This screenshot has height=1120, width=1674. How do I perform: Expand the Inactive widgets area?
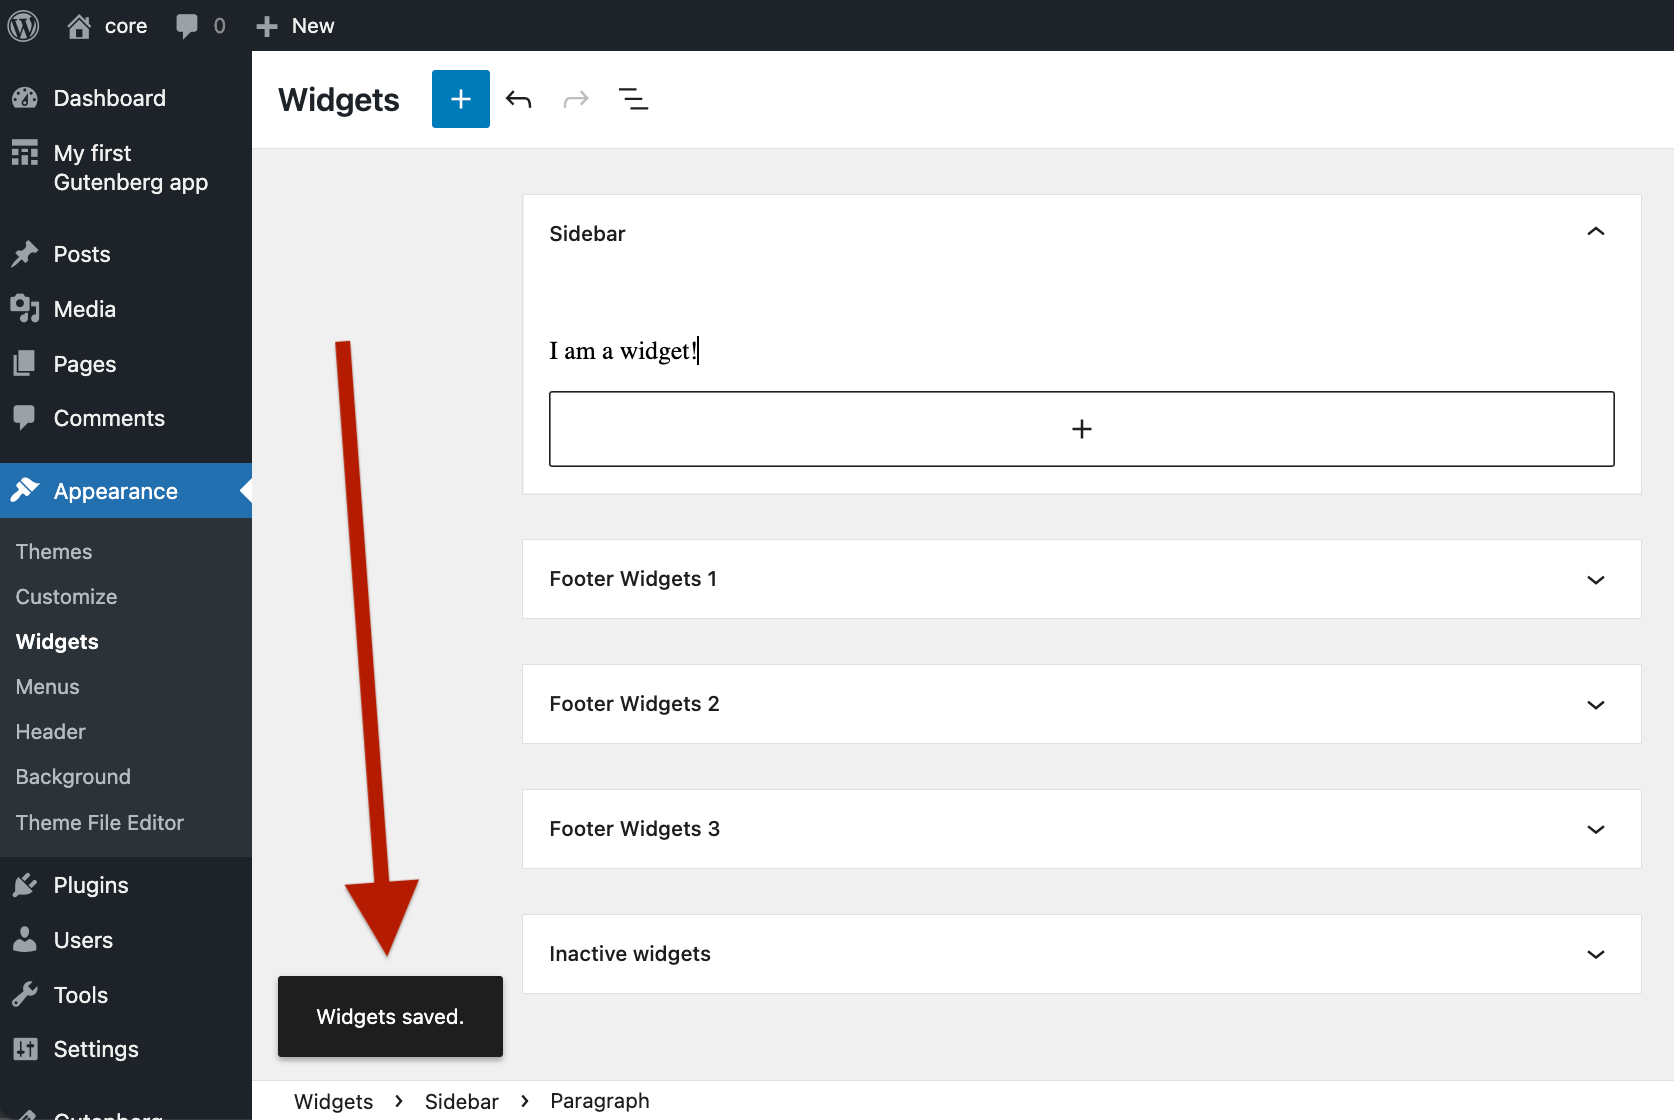[1081, 954]
